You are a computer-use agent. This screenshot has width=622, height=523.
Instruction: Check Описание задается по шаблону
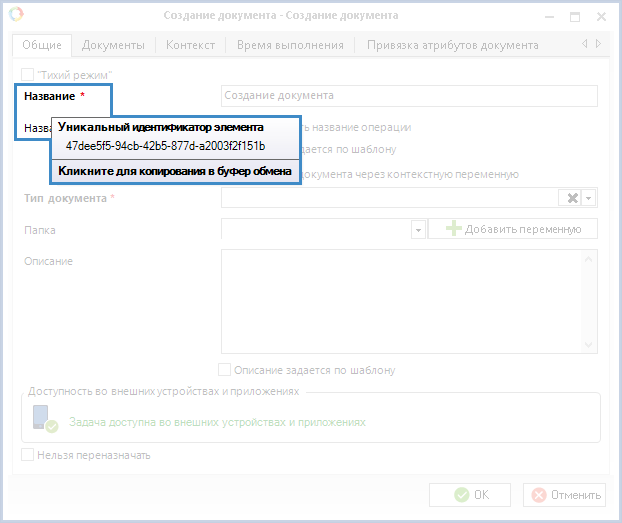point(225,370)
